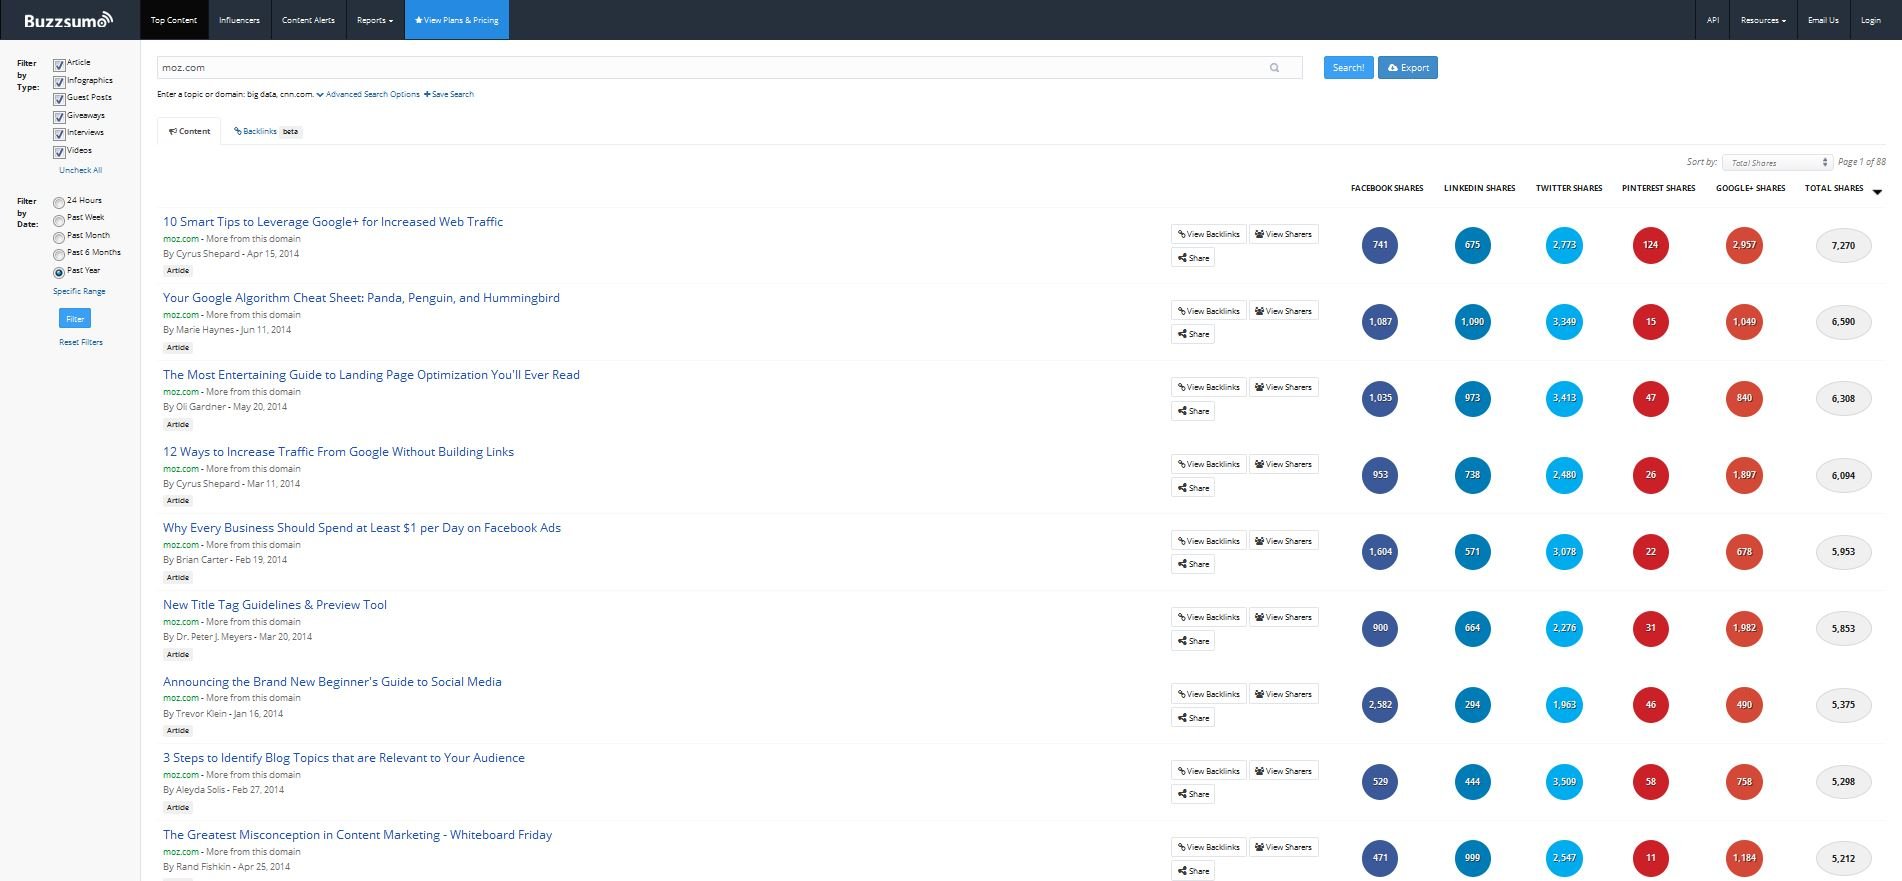Click LinkedIn shares circle showing 1,090
The image size is (1902, 881).
1473,322
